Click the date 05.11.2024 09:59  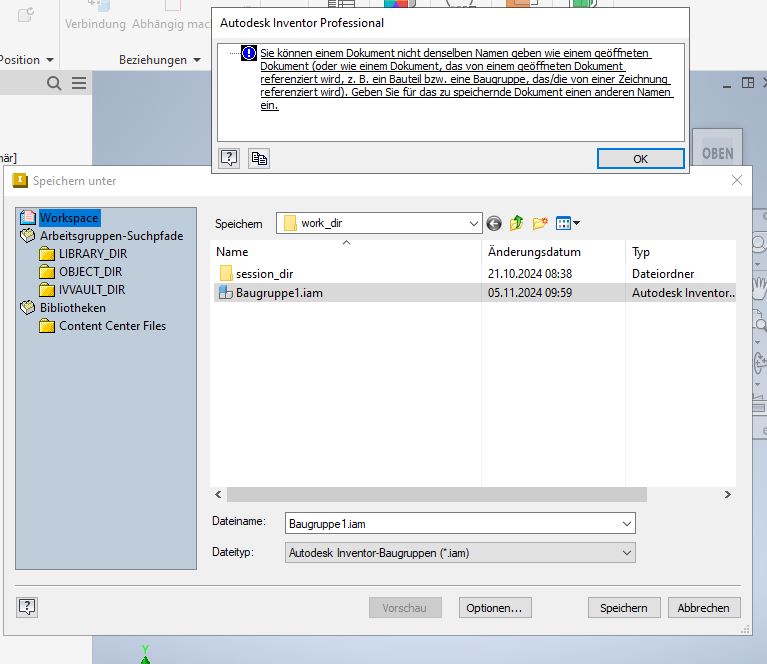click(529, 293)
